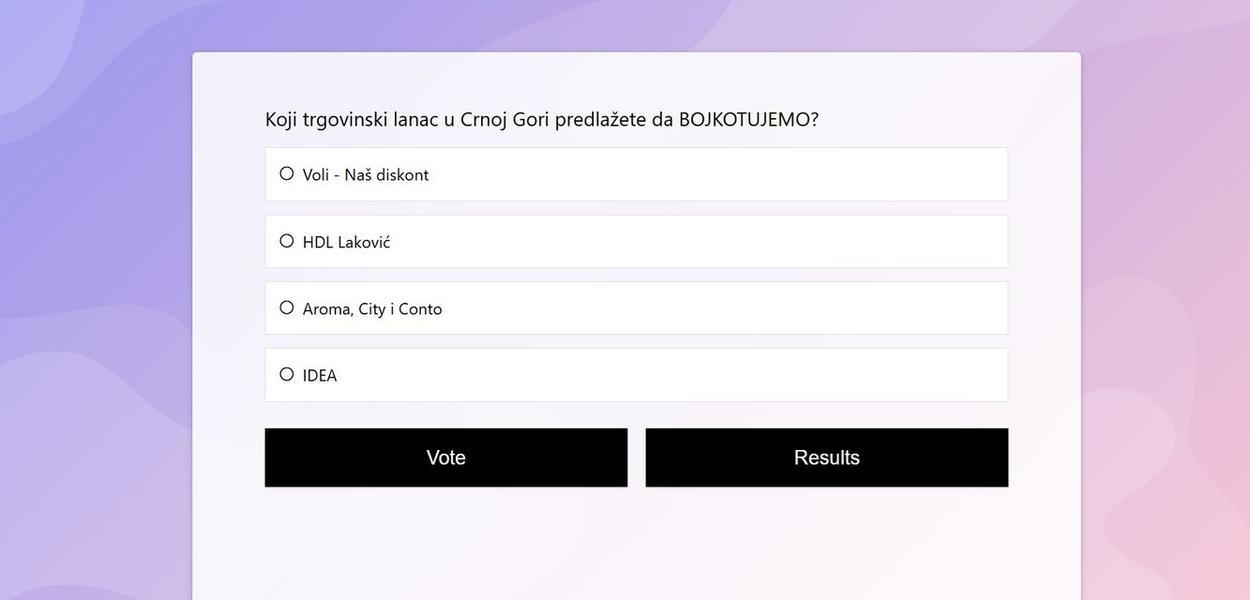1250x600 pixels.
Task: Click the "Aroma, City i Conto" label text
Action: 372,309
